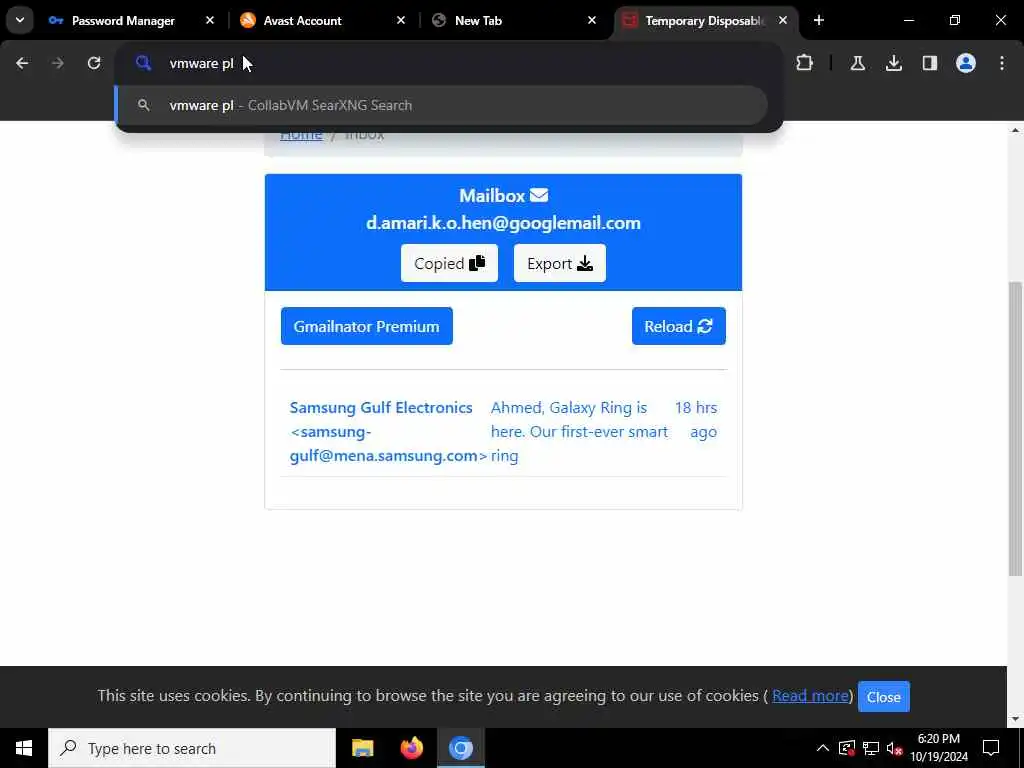Click the '18 hrs ago' timestamp
The image size is (1024, 768).
point(696,419)
